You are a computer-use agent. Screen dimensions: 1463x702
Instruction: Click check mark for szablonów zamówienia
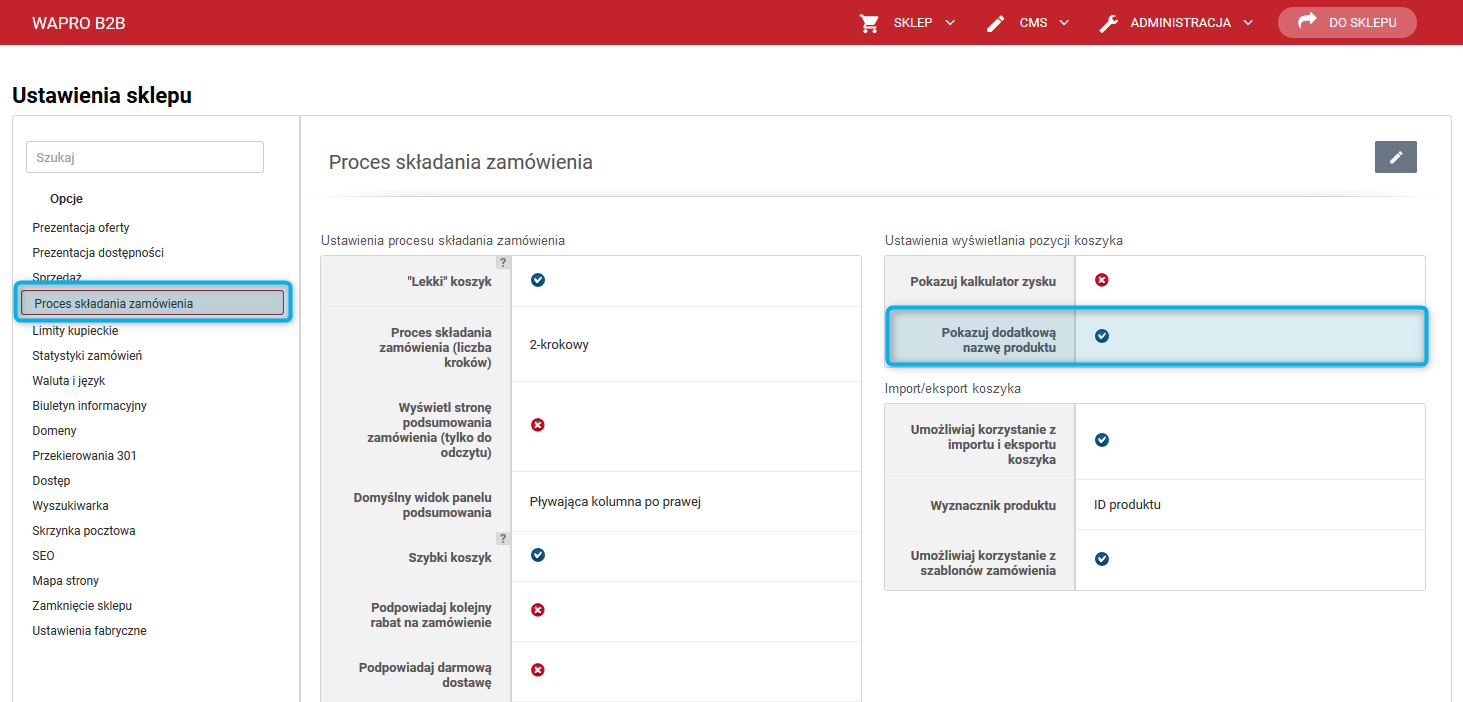coord(1102,559)
